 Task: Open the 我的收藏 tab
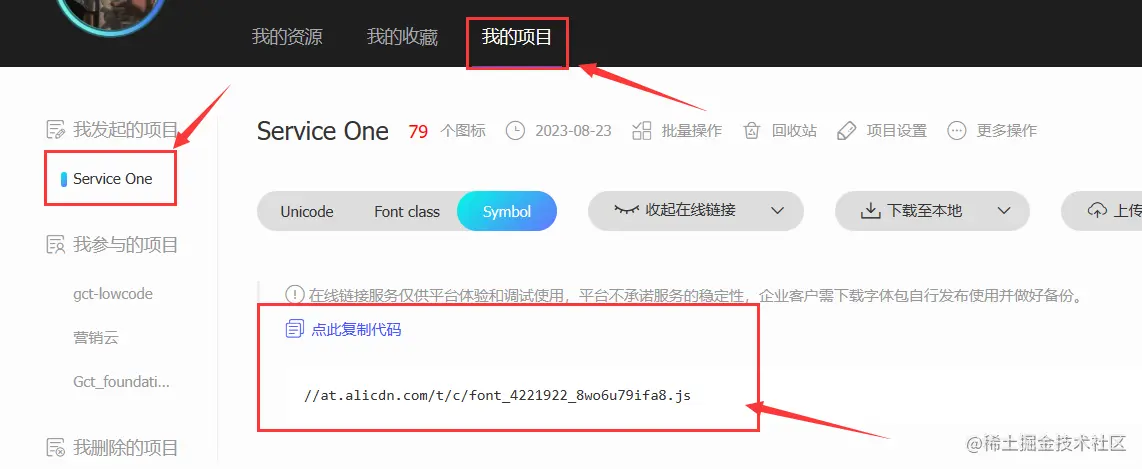(402, 37)
